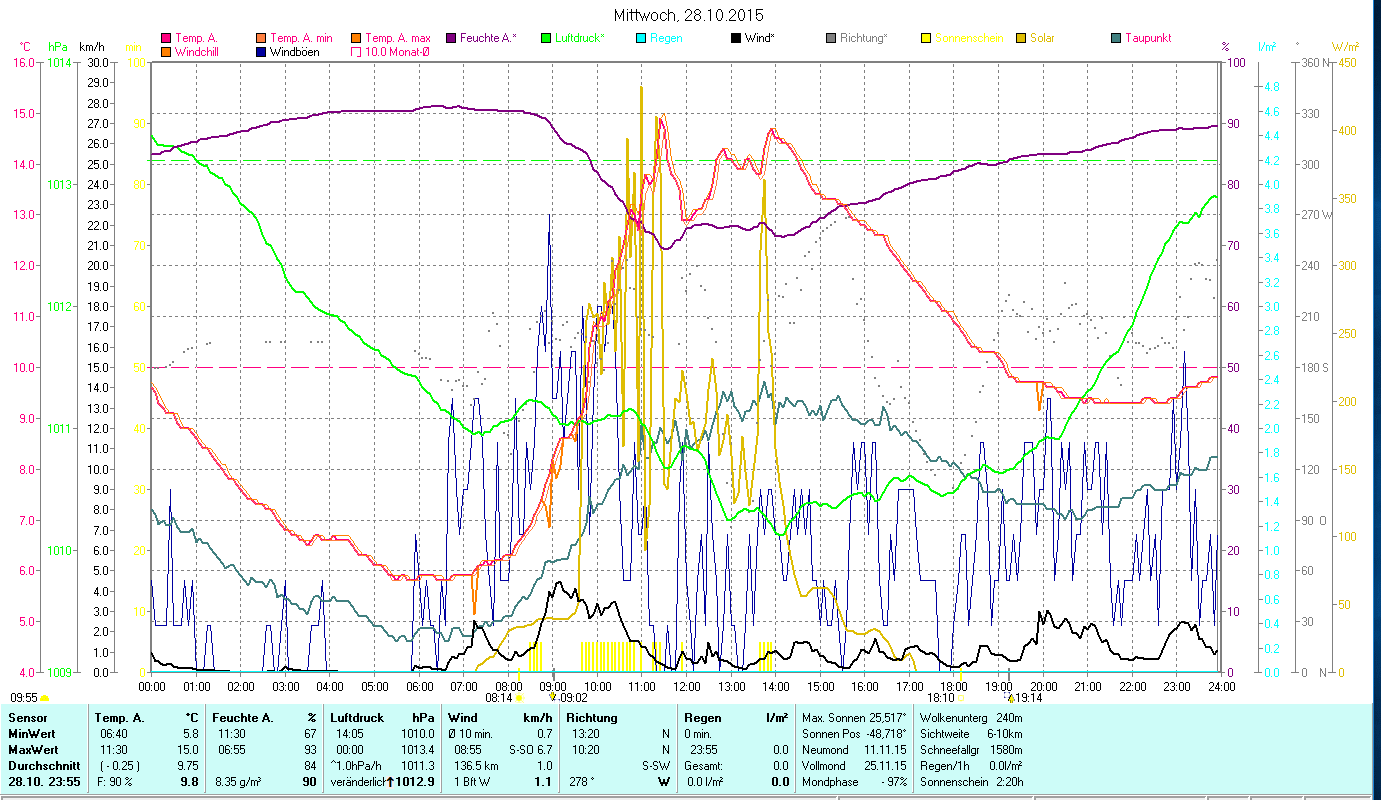Select the gray Richtung* legend swatch
Viewport: 1381px width, 800px height.
[831, 39]
